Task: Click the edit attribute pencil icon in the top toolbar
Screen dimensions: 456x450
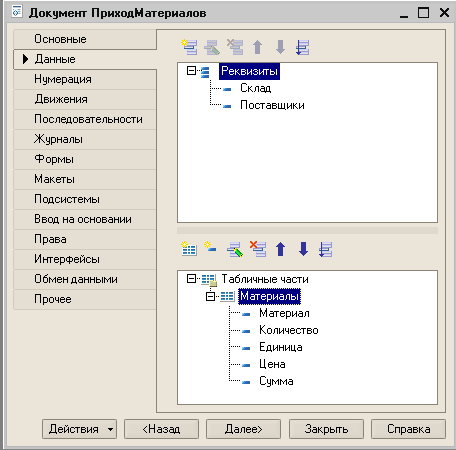Action: tap(212, 47)
